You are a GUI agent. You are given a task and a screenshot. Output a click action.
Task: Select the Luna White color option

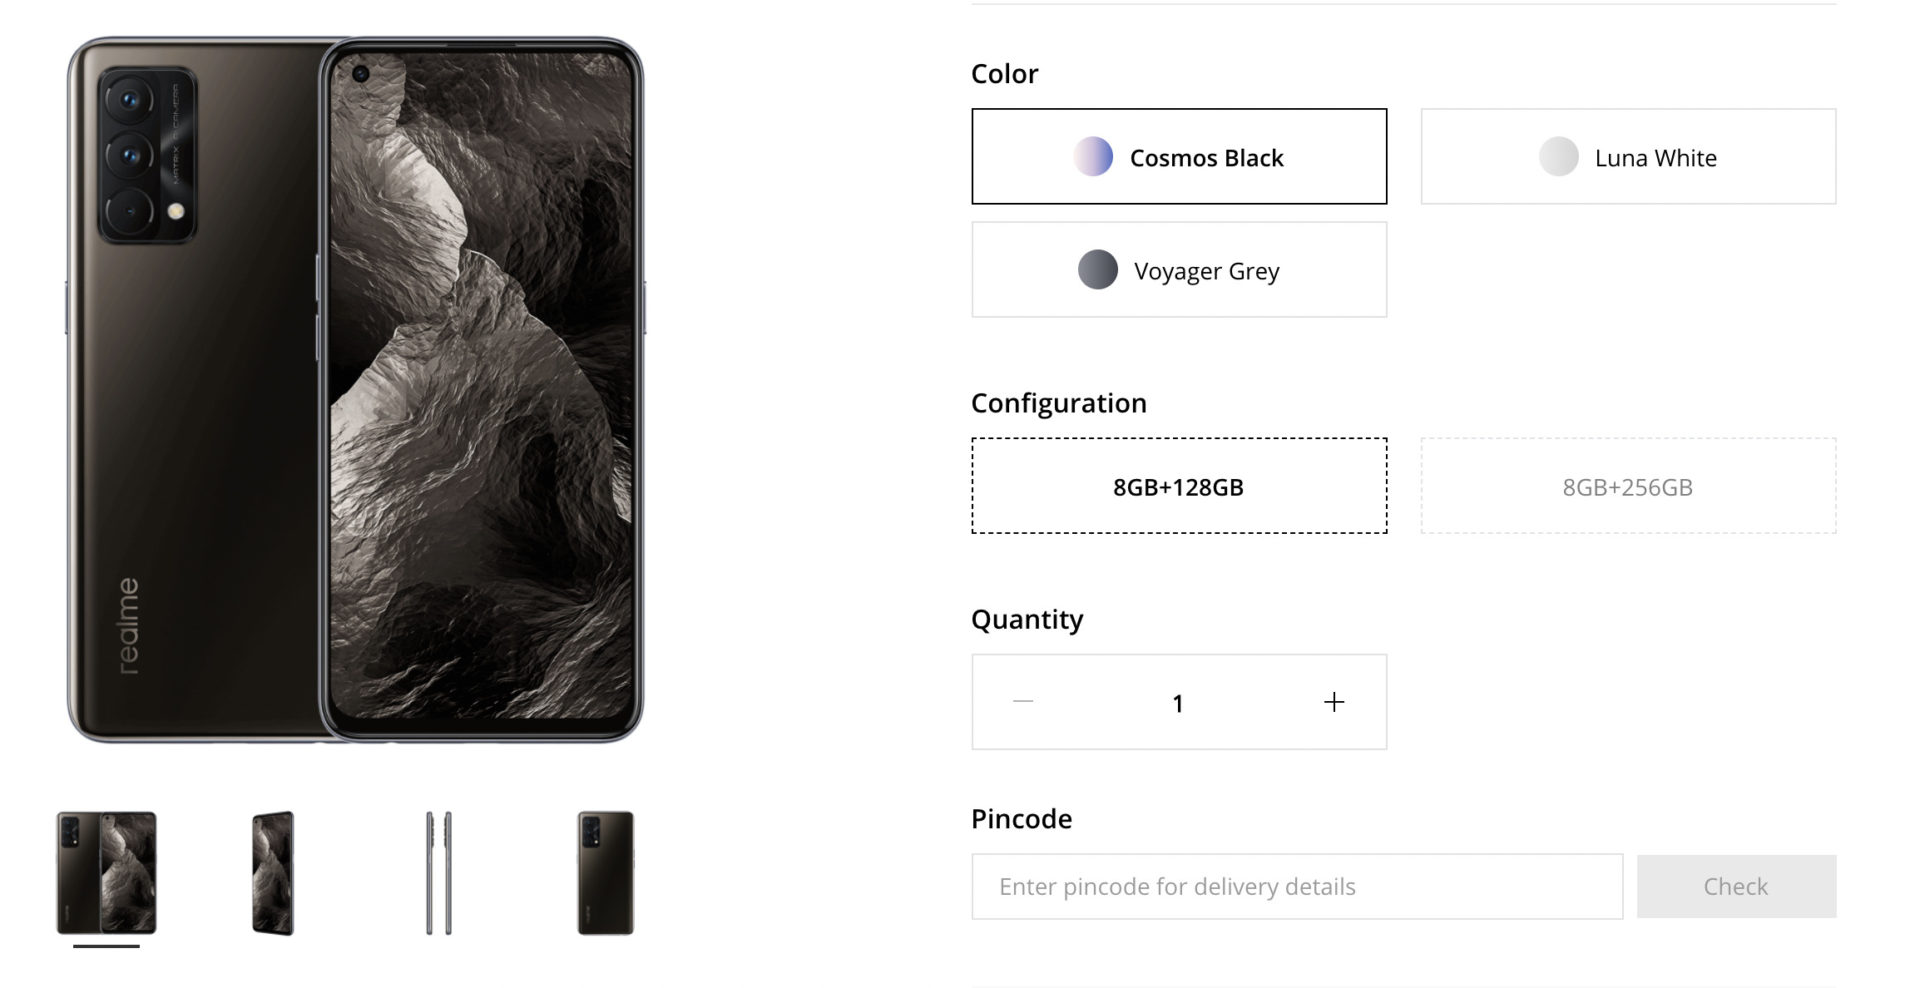pos(1628,157)
